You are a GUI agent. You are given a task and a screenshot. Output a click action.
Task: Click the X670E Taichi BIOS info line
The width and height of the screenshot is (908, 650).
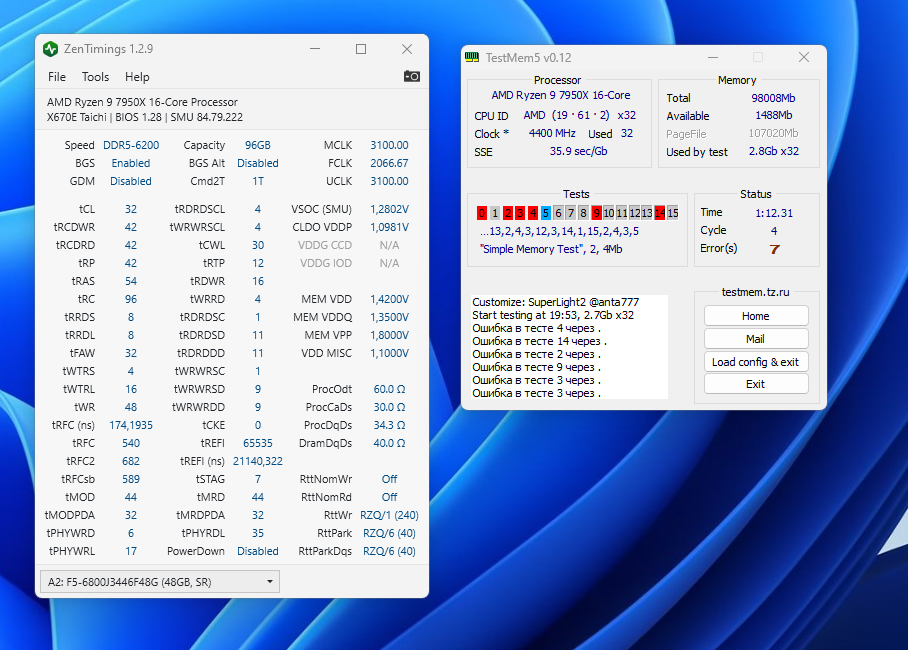pos(145,117)
